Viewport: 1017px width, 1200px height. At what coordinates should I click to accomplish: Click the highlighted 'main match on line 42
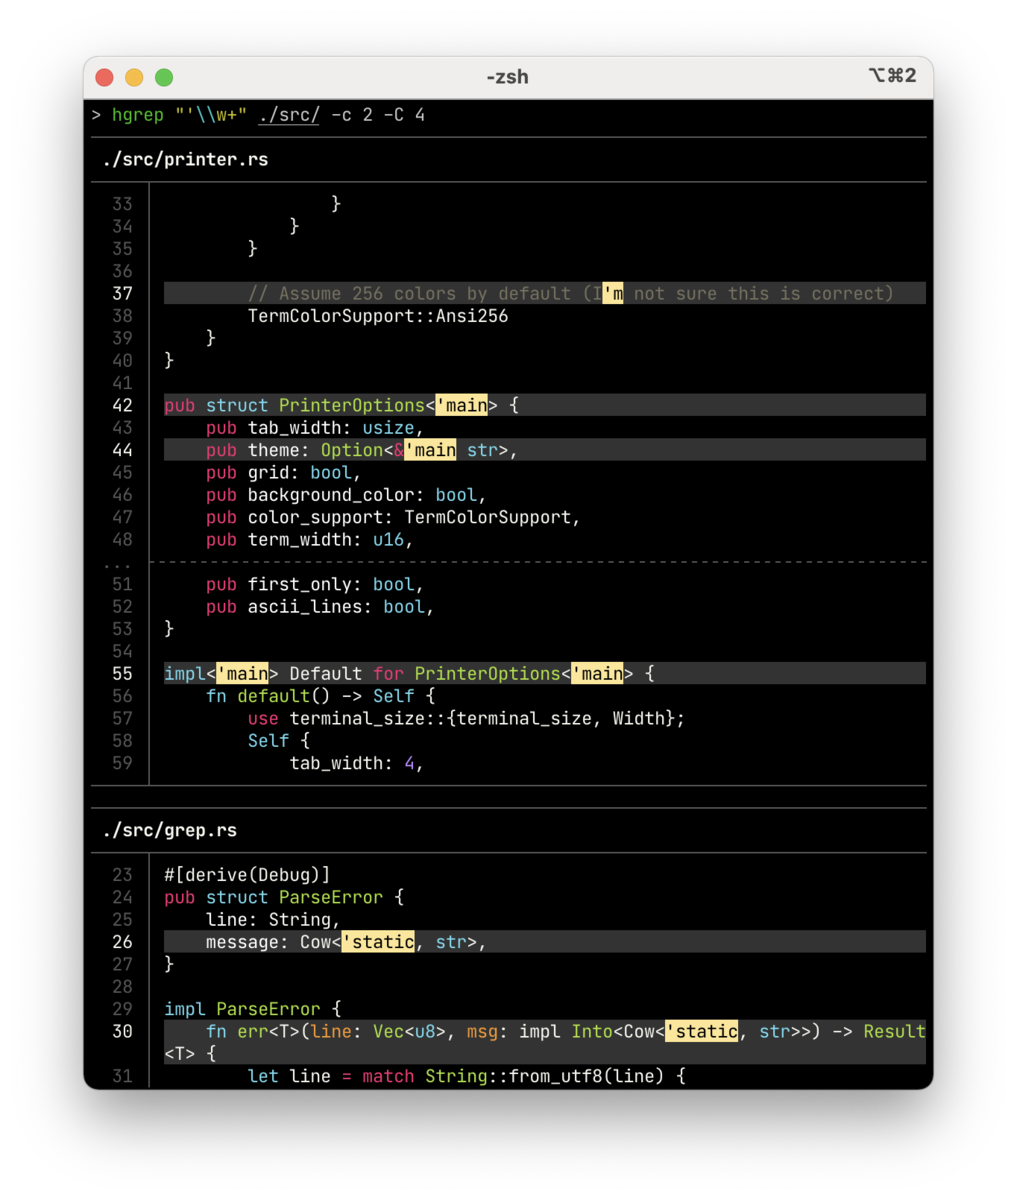461,405
